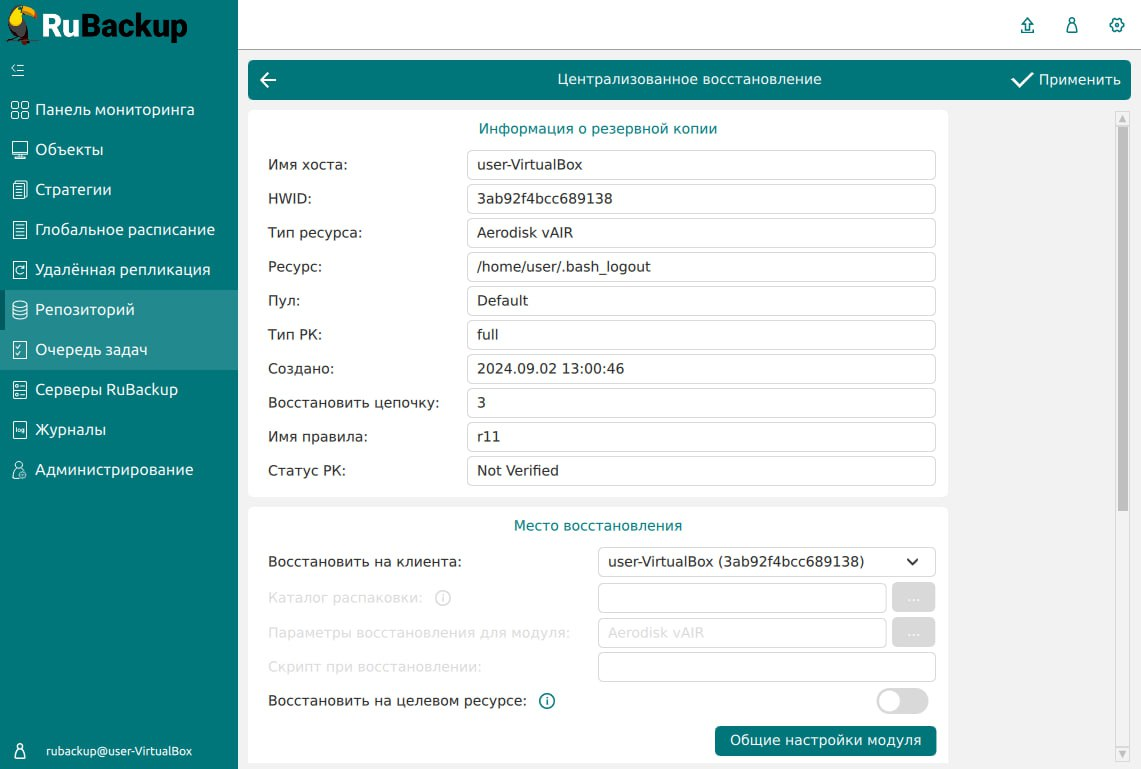Open Панель мониторинга in sidebar

click(114, 110)
